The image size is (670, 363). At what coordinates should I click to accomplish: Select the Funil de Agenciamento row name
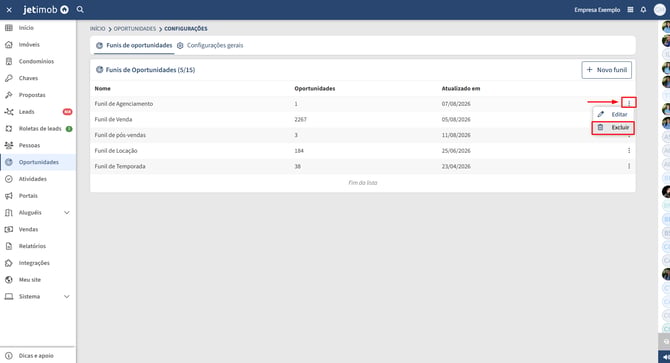point(124,104)
